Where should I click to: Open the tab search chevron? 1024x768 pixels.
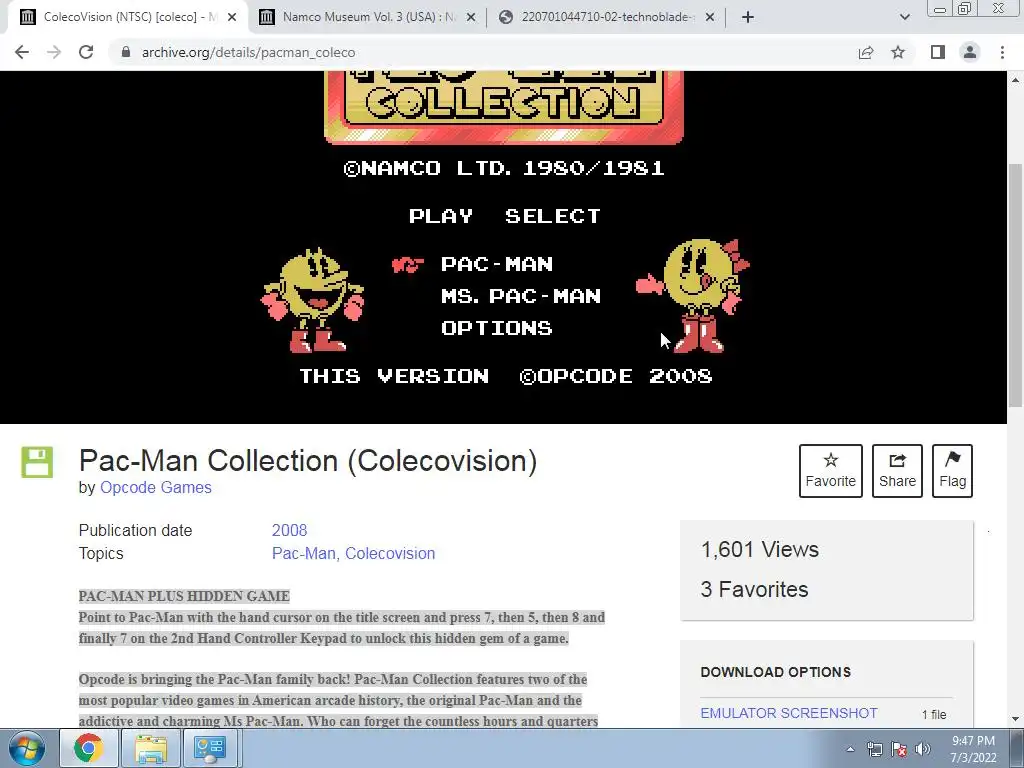[x=904, y=17]
